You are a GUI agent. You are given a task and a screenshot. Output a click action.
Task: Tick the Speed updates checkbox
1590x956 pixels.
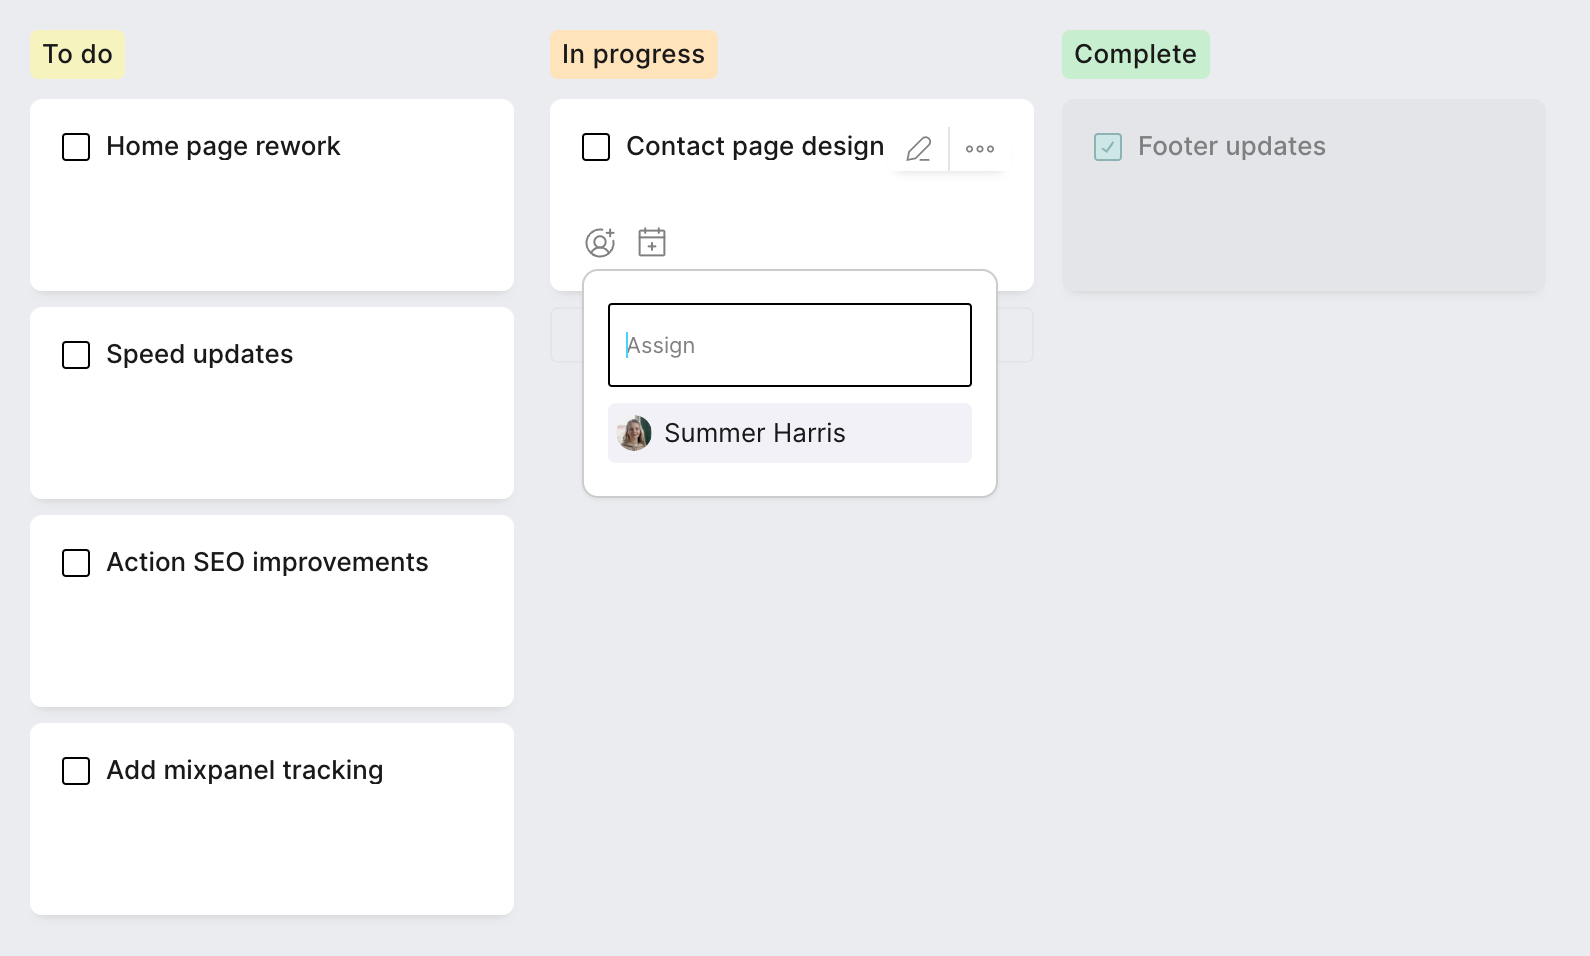pyautogui.click(x=76, y=355)
